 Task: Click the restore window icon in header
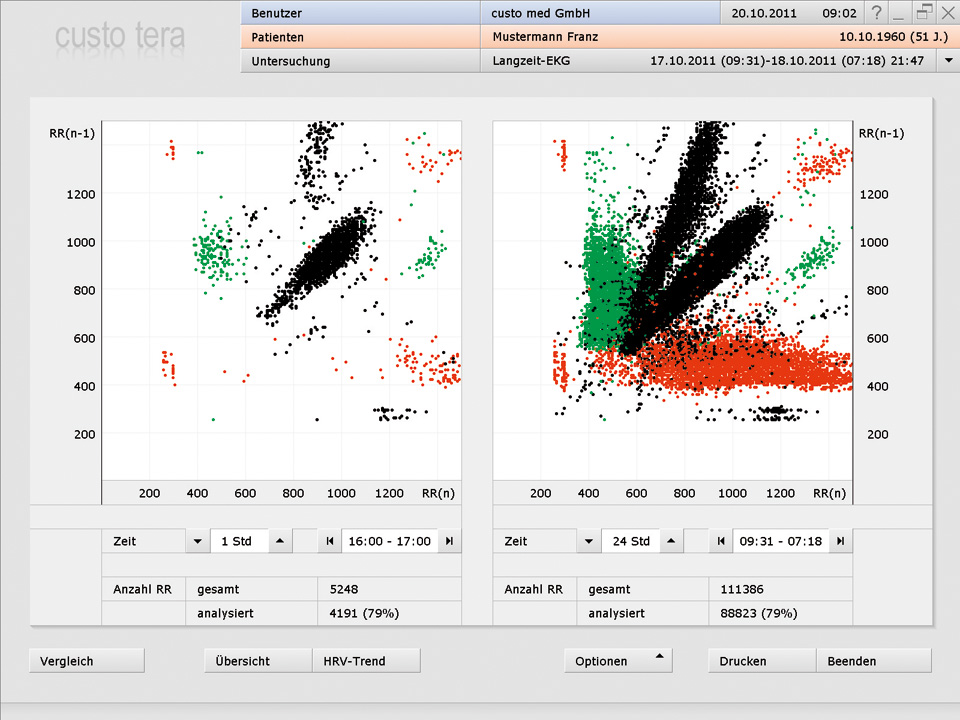pos(924,13)
